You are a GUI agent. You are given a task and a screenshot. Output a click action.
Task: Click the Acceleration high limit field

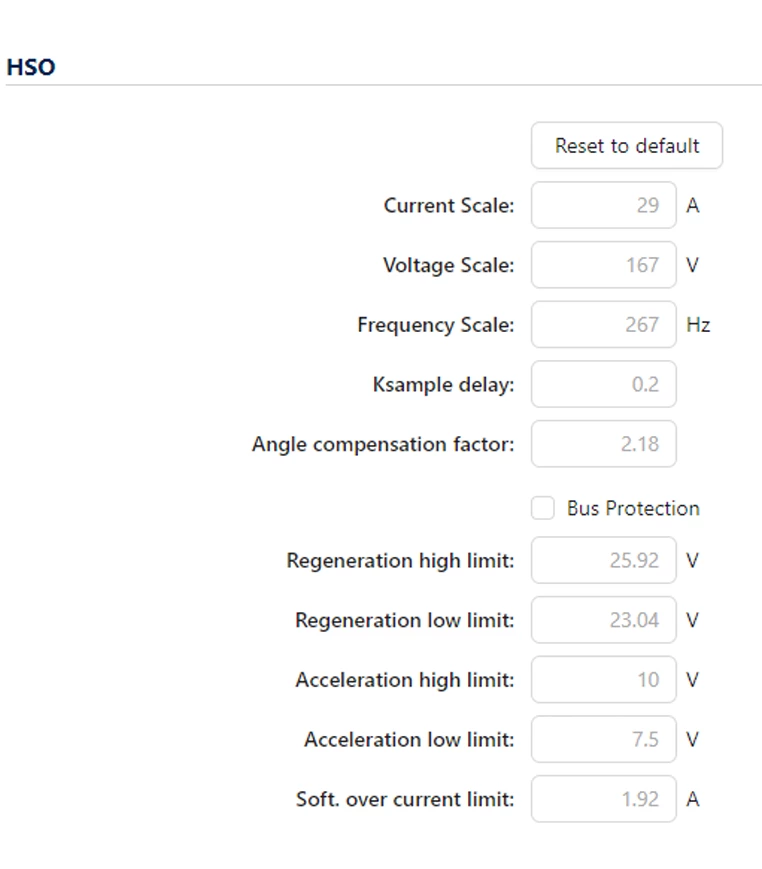(x=604, y=679)
